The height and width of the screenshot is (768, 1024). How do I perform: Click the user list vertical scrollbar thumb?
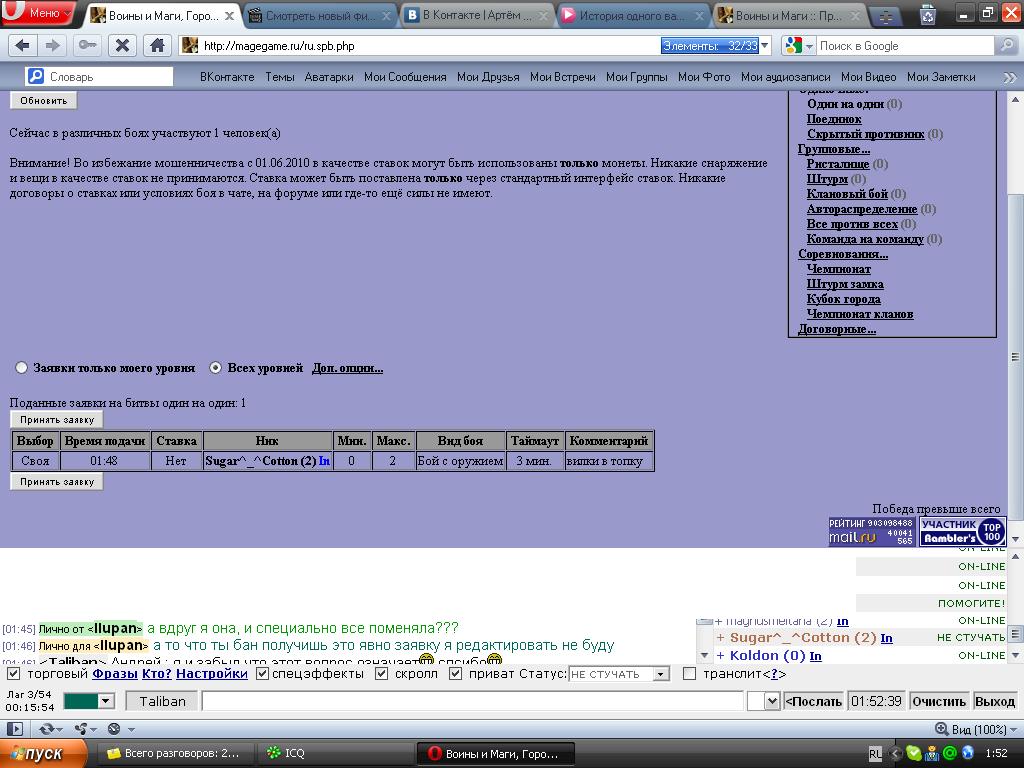(1015, 633)
